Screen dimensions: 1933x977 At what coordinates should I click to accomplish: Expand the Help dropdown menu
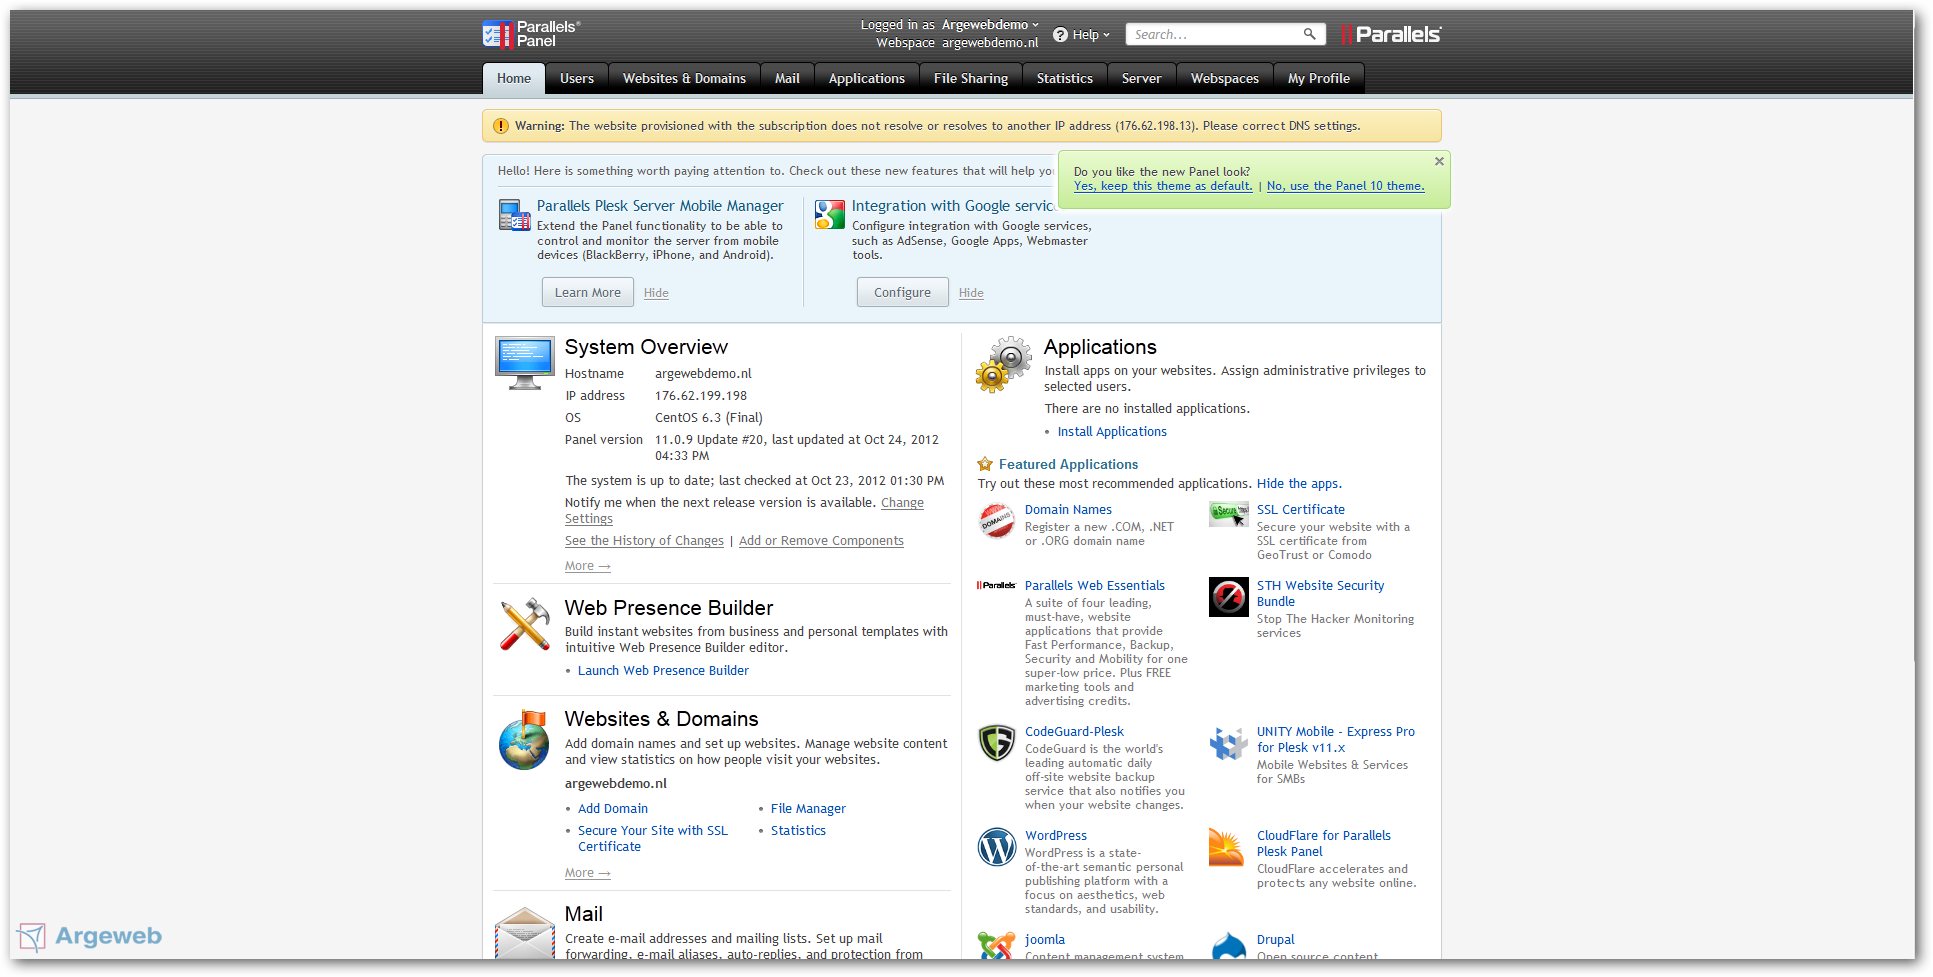click(1091, 35)
